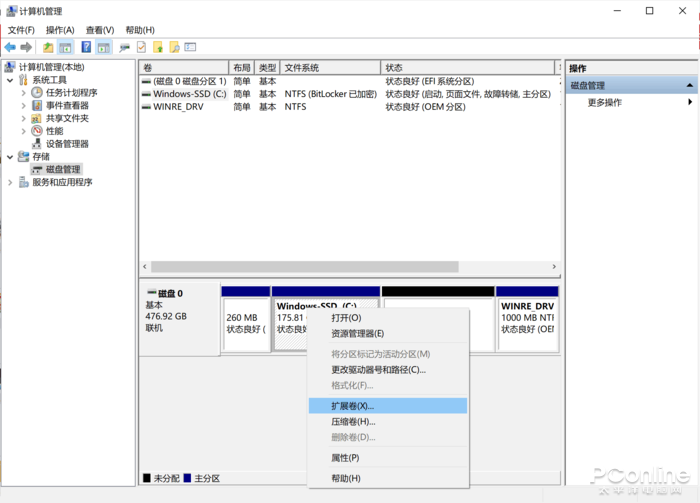Click the volume list horizontal scrollbar thumb
Image resolution: width=700 pixels, height=503 pixels.
click(x=304, y=266)
